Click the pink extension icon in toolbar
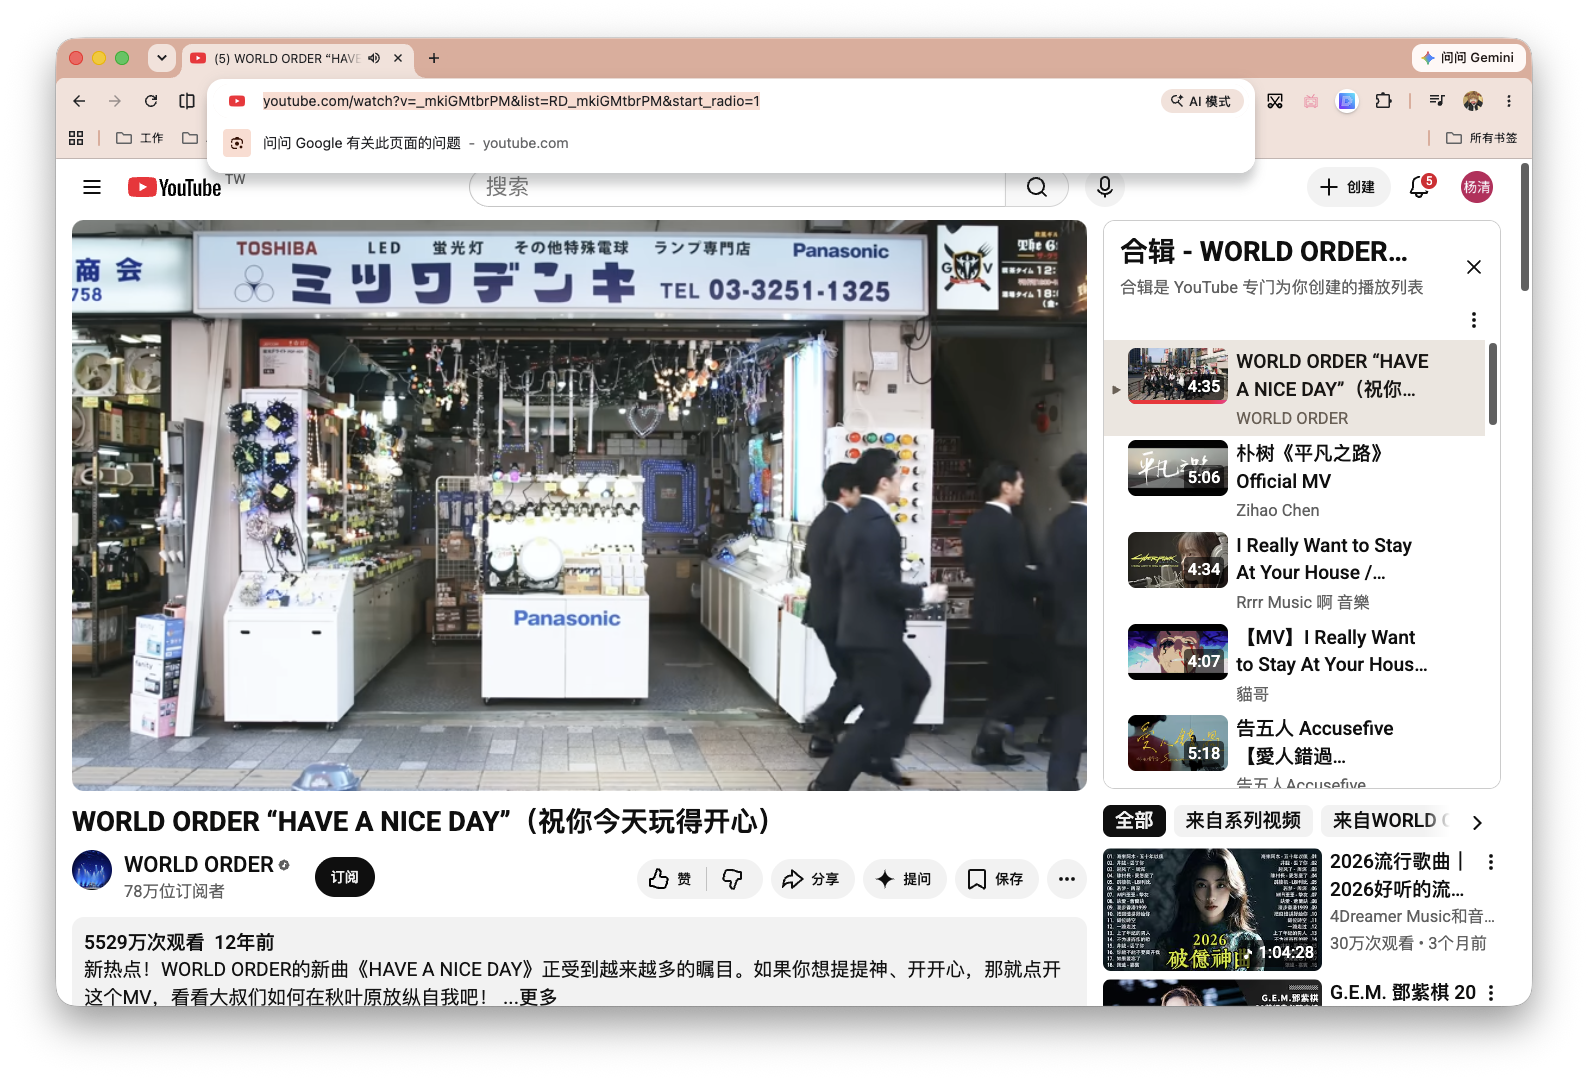The height and width of the screenshot is (1080, 1588). (1311, 101)
